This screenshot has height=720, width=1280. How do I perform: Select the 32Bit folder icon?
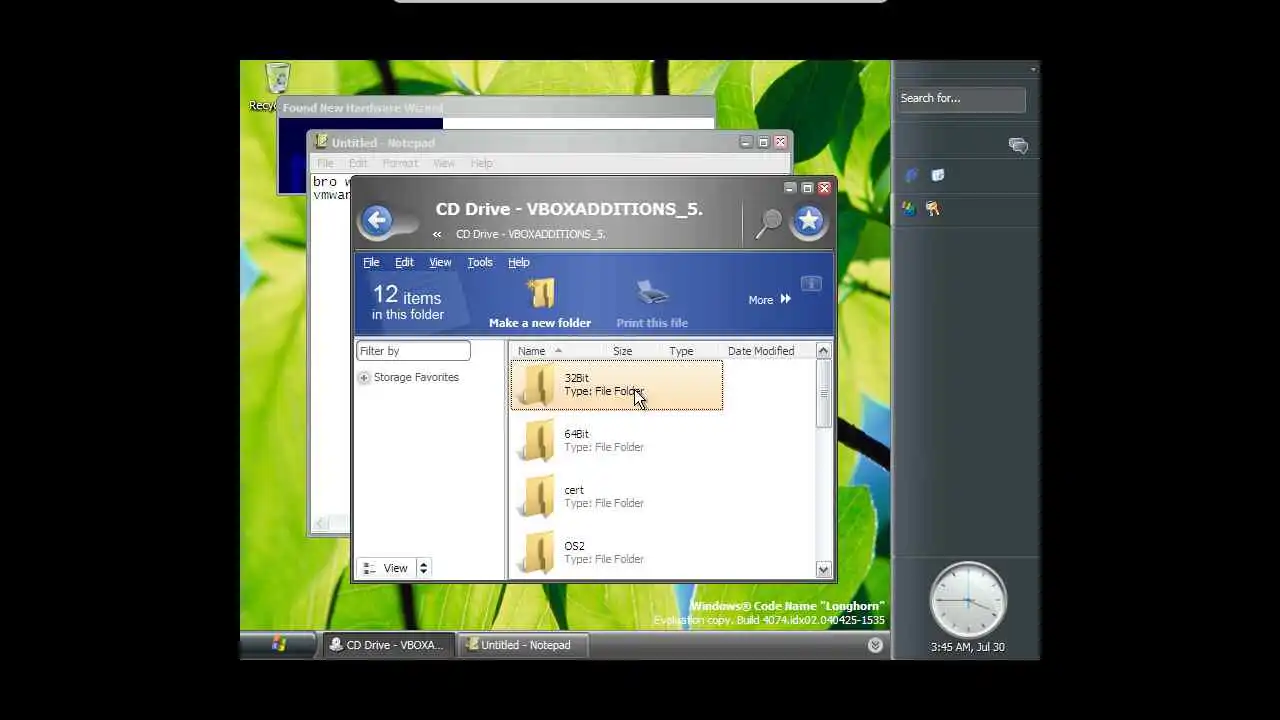pyautogui.click(x=537, y=386)
